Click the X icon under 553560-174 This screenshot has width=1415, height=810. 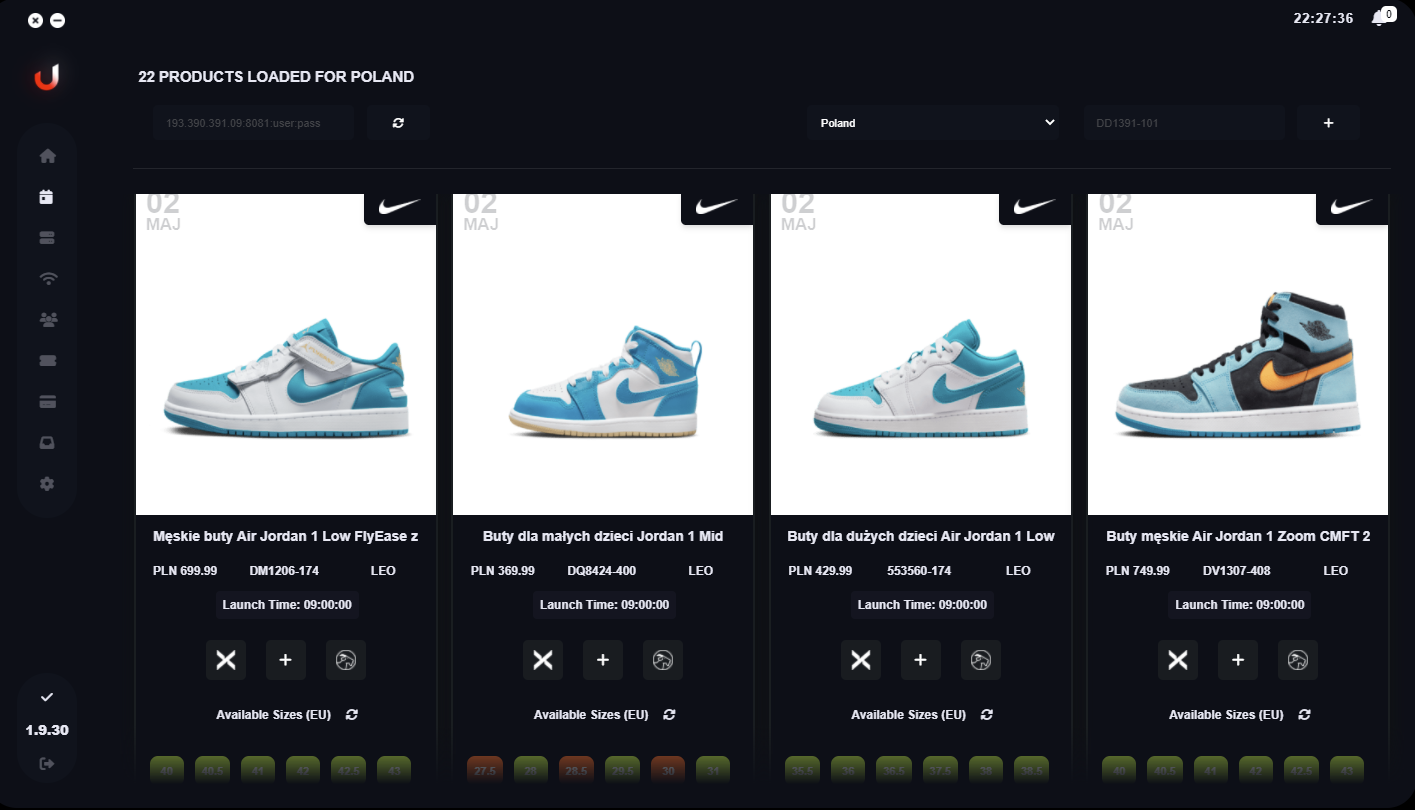(861, 660)
